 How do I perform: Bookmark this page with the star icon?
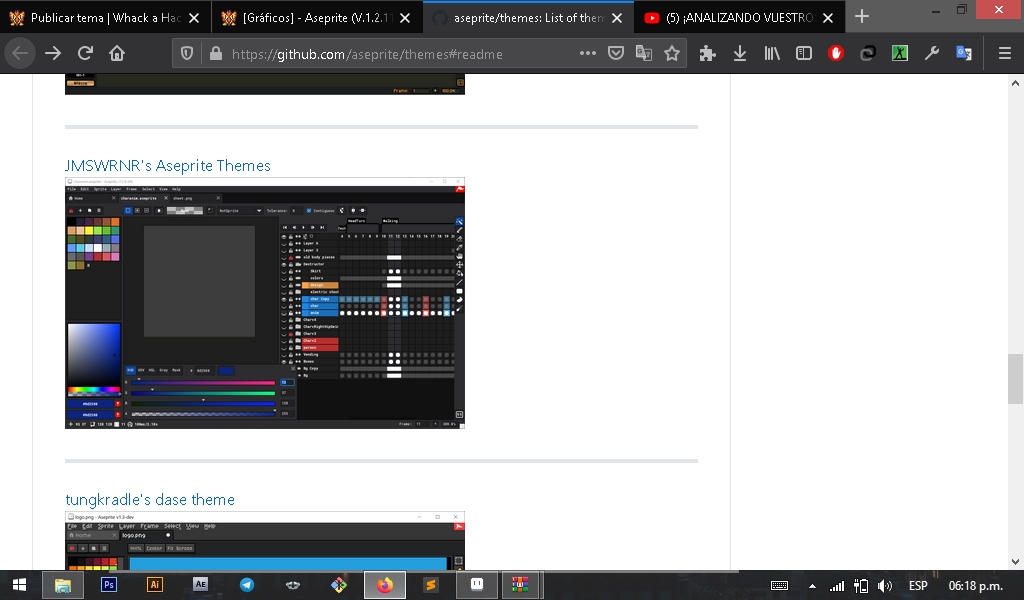point(672,54)
